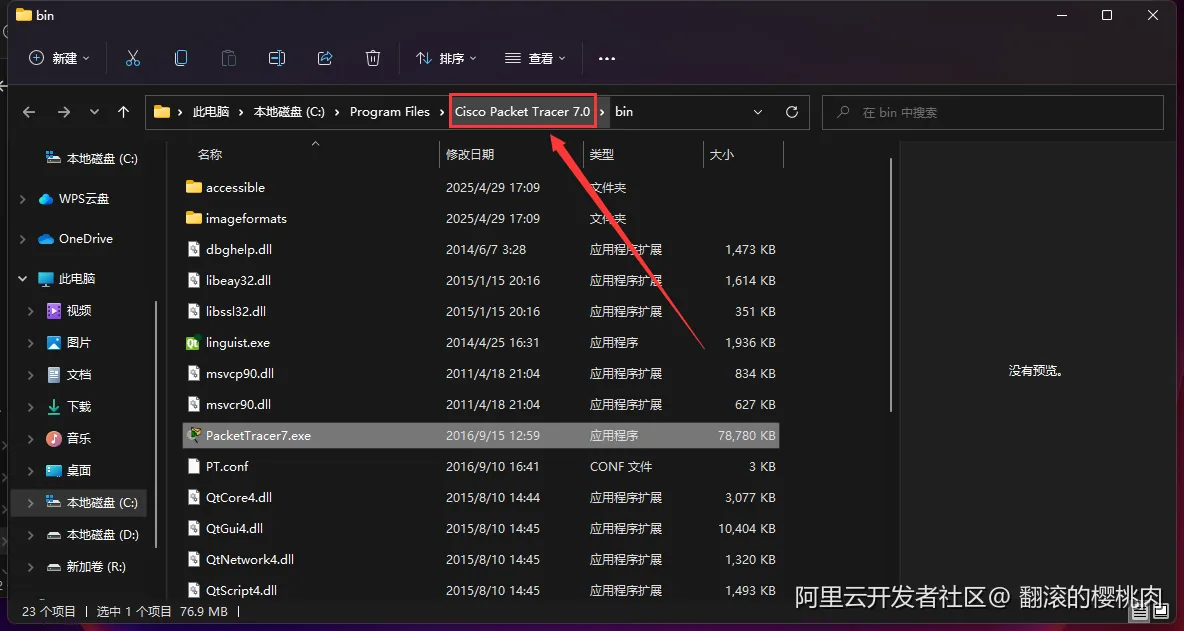This screenshot has height=631, width=1184.
Task: Open the 新建 new item menu
Action: [x=59, y=58]
